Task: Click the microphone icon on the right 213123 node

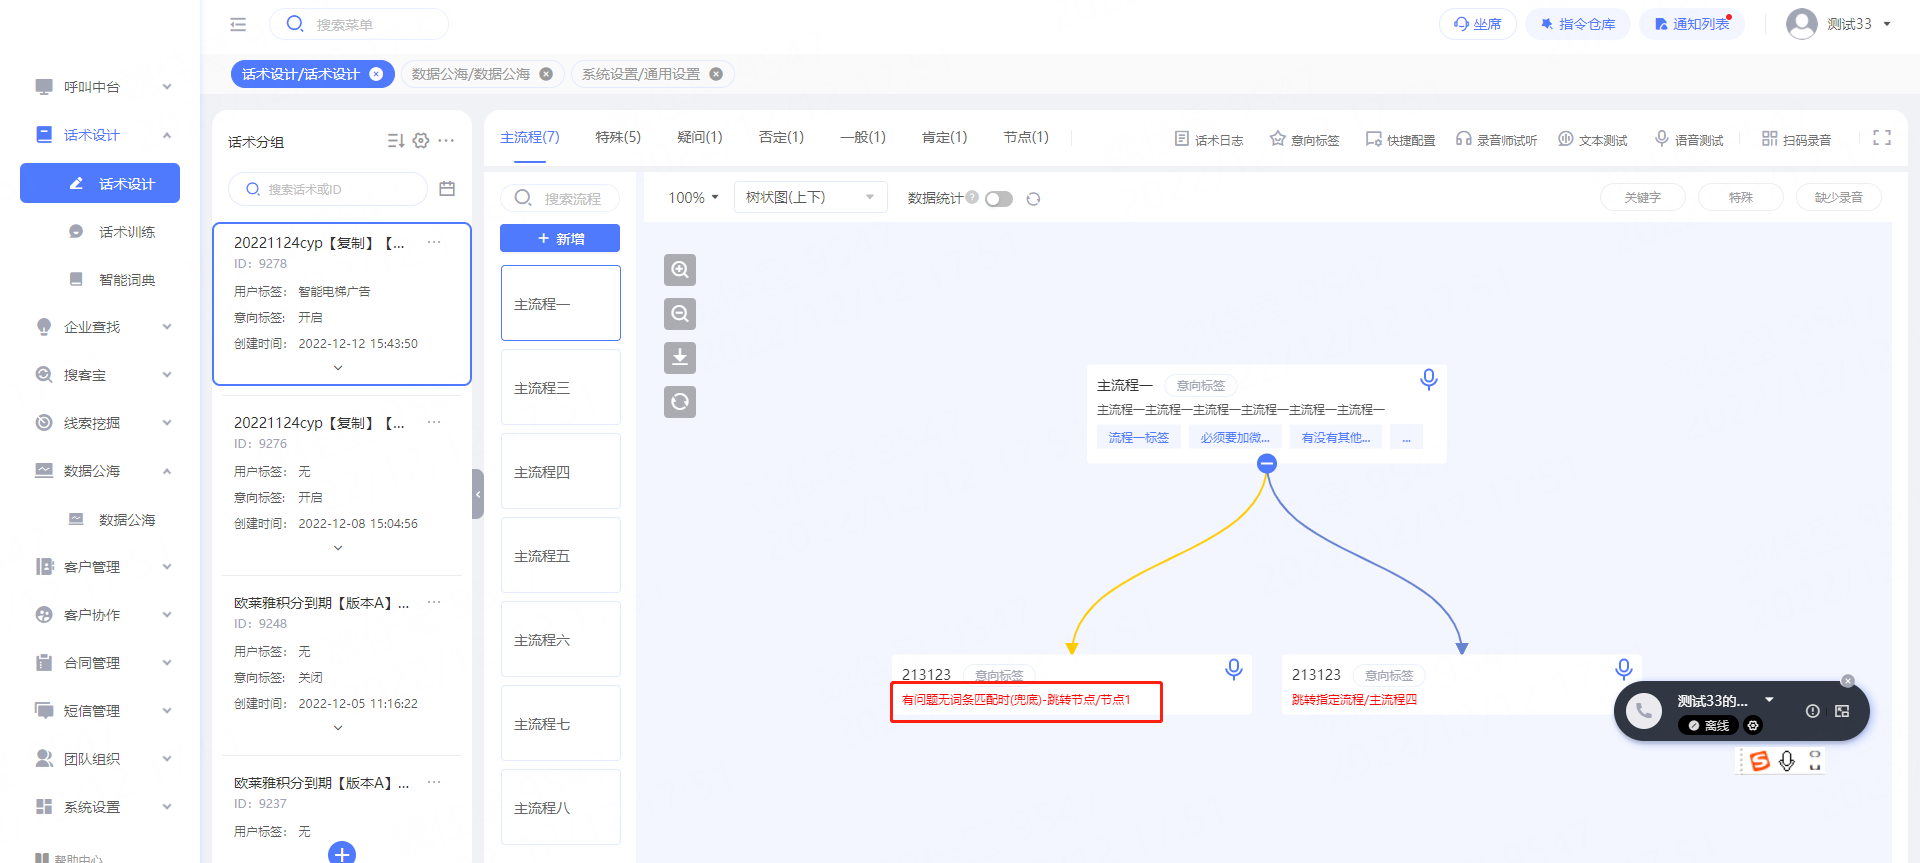Action: pyautogui.click(x=1624, y=669)
